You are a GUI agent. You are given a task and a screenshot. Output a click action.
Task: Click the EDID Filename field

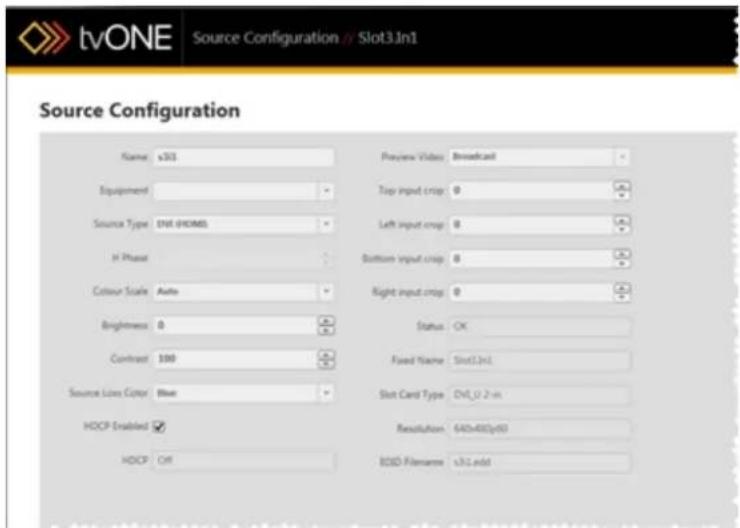[539, 462]
